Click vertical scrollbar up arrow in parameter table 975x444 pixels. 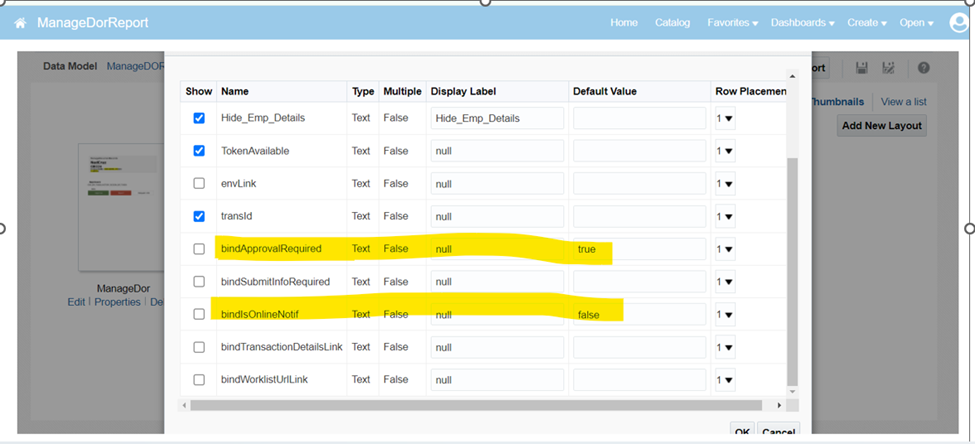[792, 76]
